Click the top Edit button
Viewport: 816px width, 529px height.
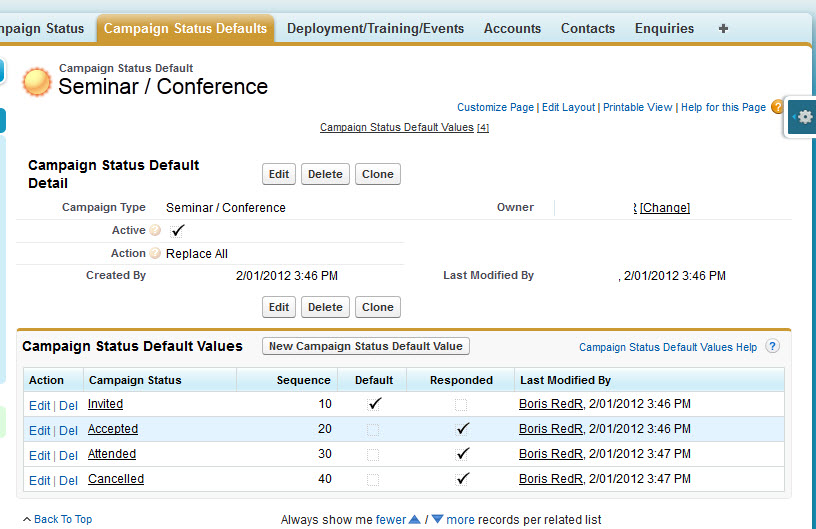(x=279, y=174)
